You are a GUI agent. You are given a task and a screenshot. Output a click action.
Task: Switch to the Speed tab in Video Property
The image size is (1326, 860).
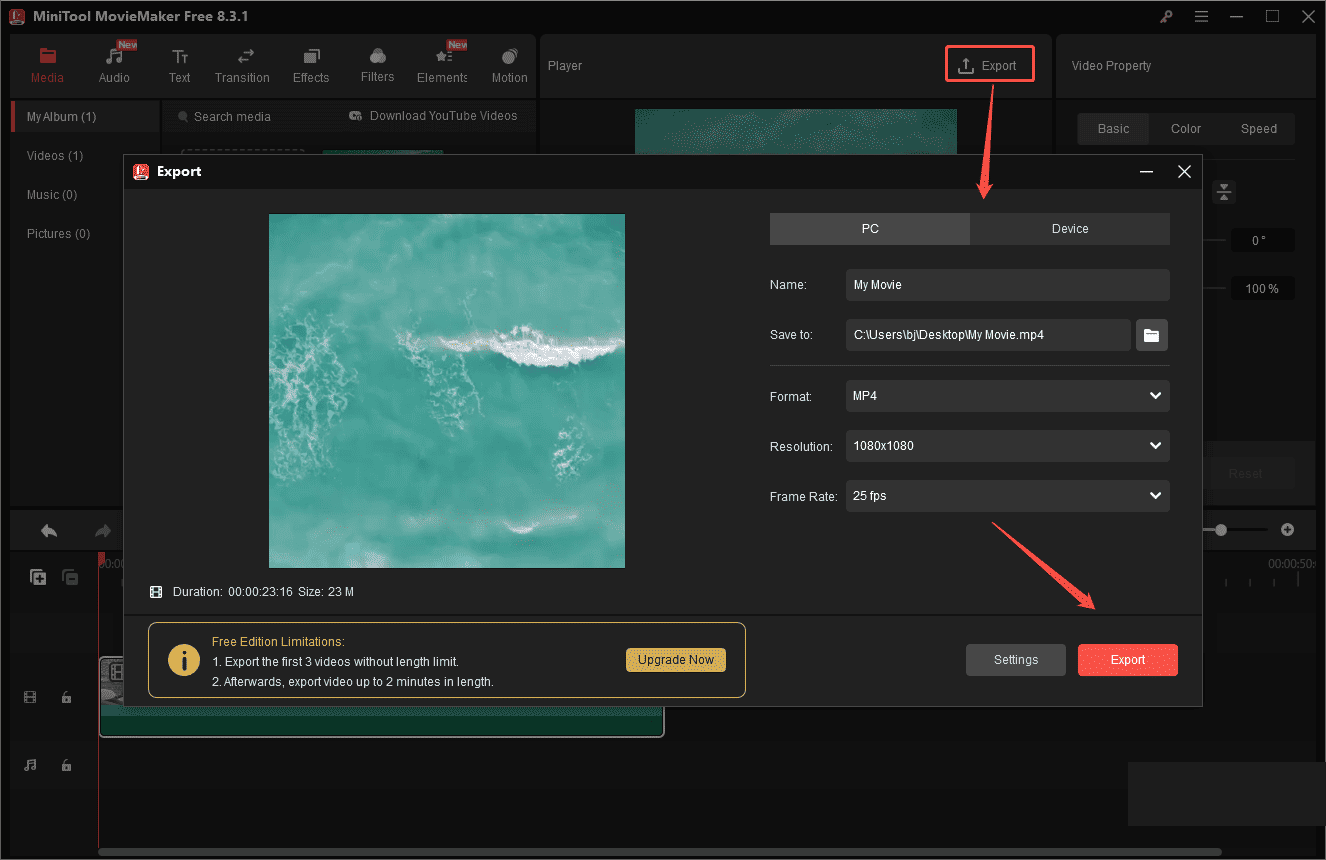(x=1258, y=128)
